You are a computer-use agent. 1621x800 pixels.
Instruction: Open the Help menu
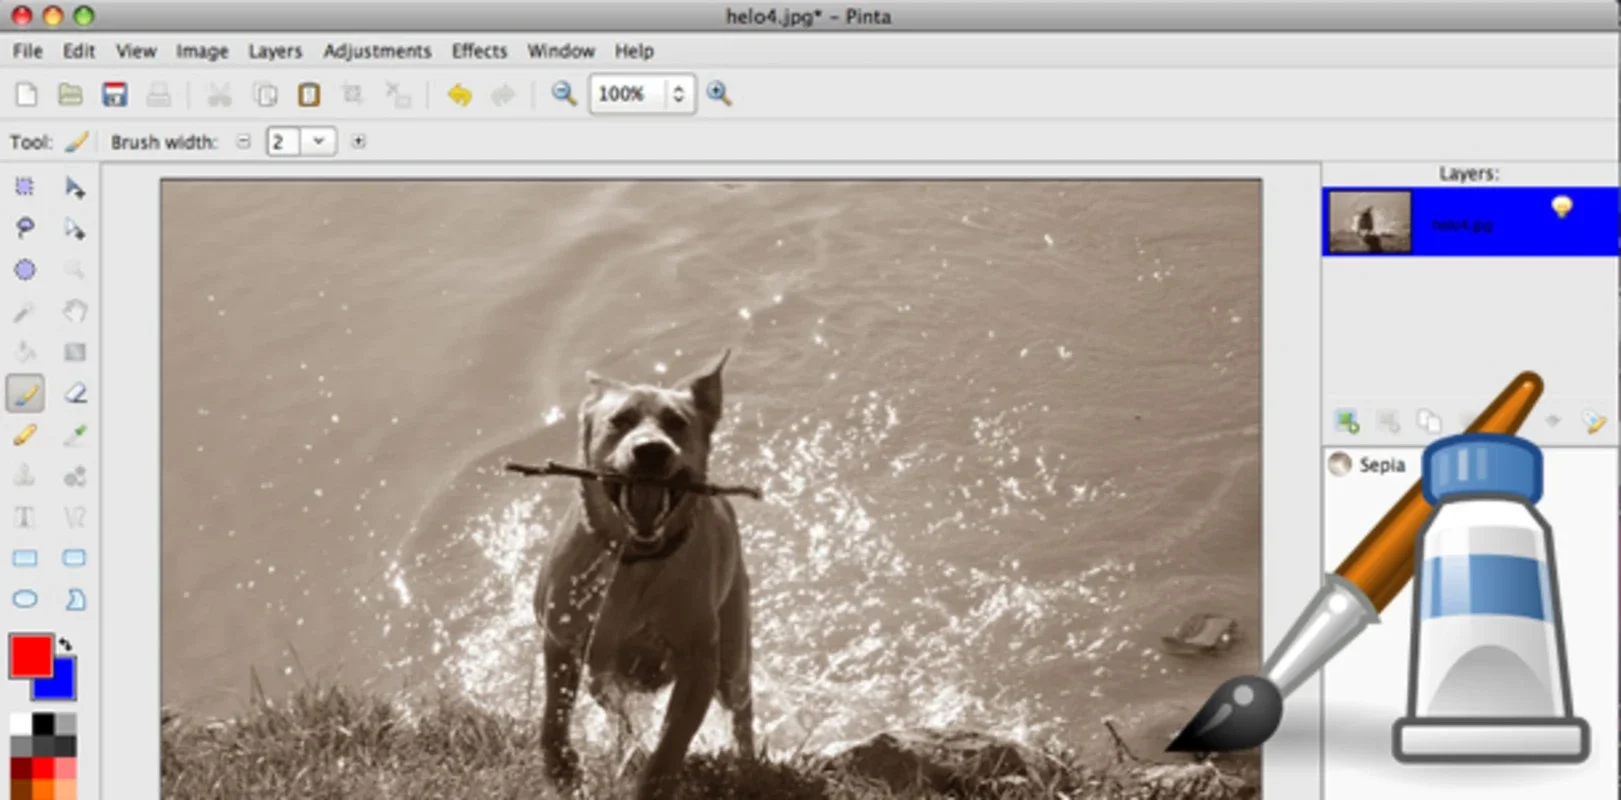634,51
